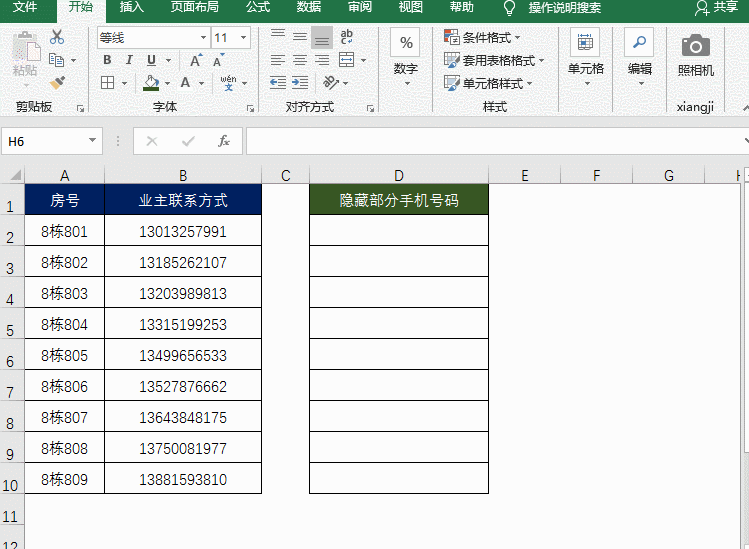This screenshot has width=749, height=549.
Task: Open the Editing (编辑) menu
Action: coord(640,57)
